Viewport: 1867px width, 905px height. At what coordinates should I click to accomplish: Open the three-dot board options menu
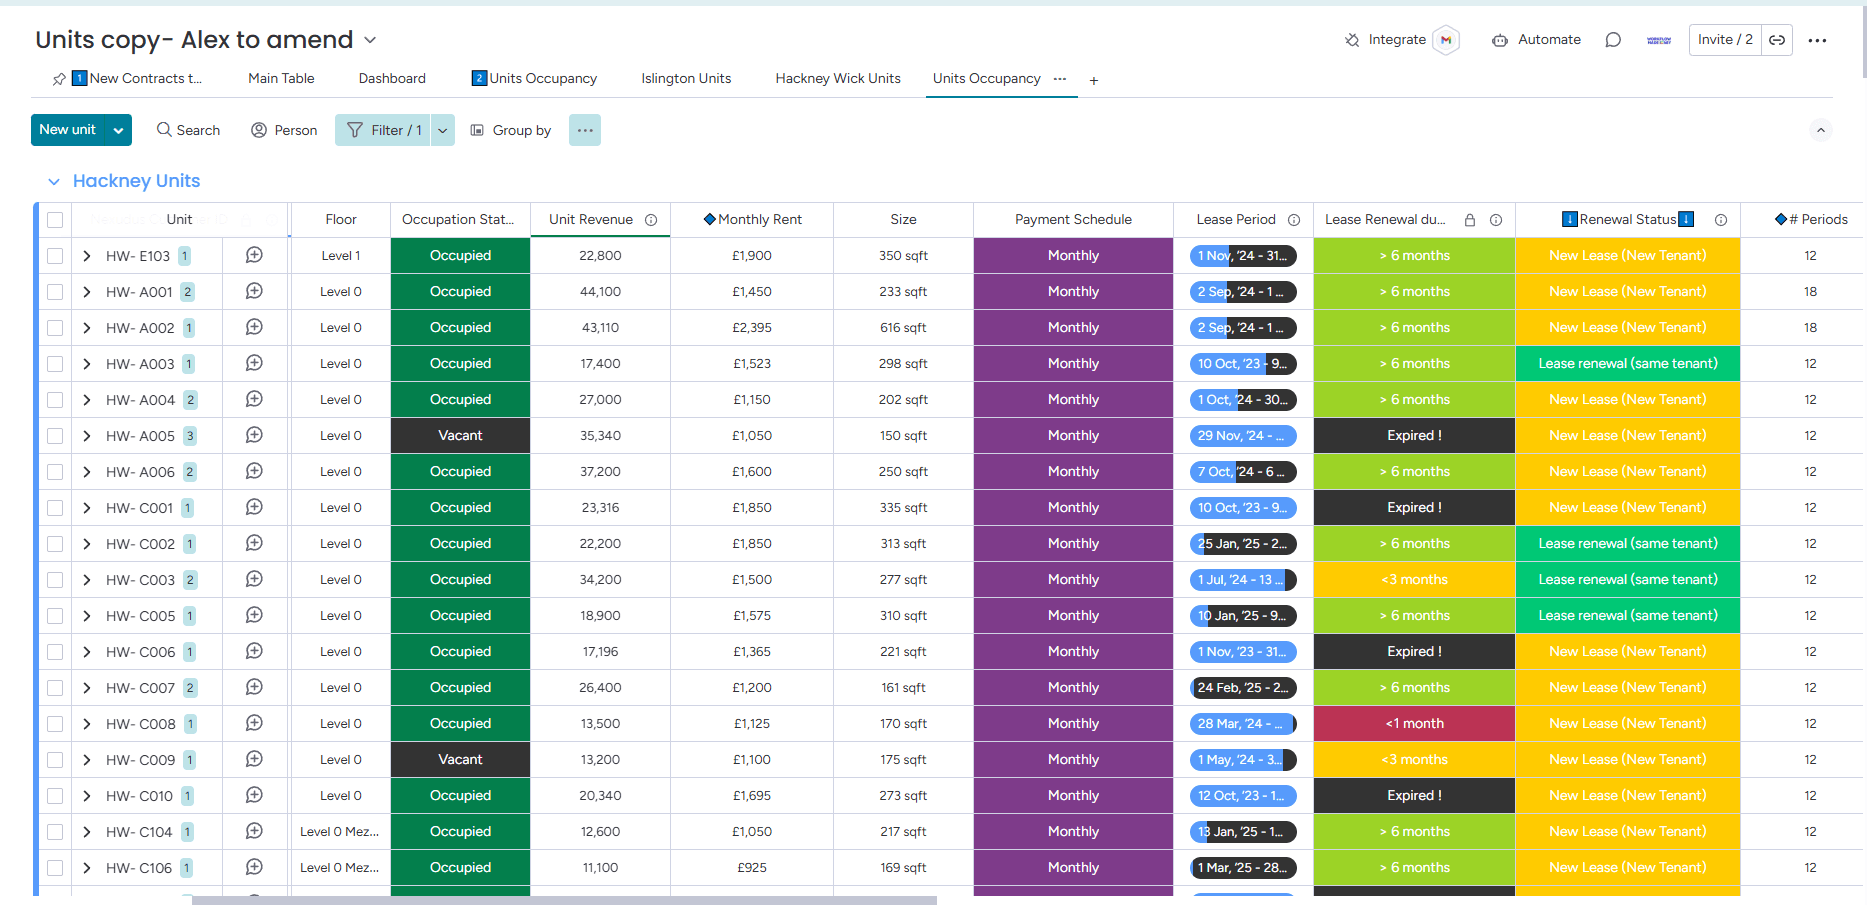(1818, 40)
